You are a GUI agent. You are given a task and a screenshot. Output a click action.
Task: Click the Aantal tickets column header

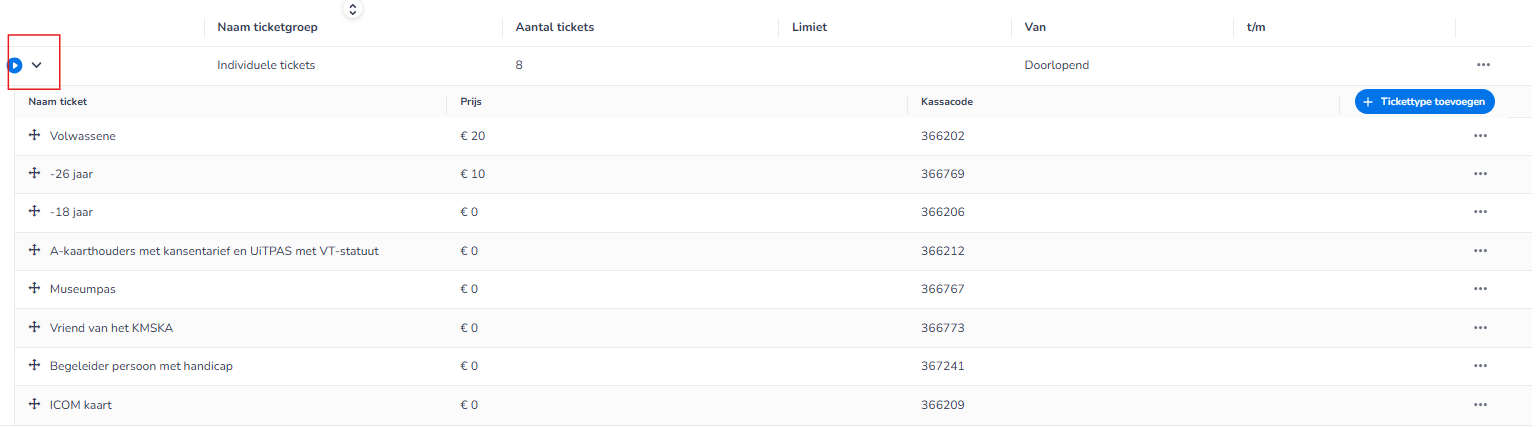point(555,27)
